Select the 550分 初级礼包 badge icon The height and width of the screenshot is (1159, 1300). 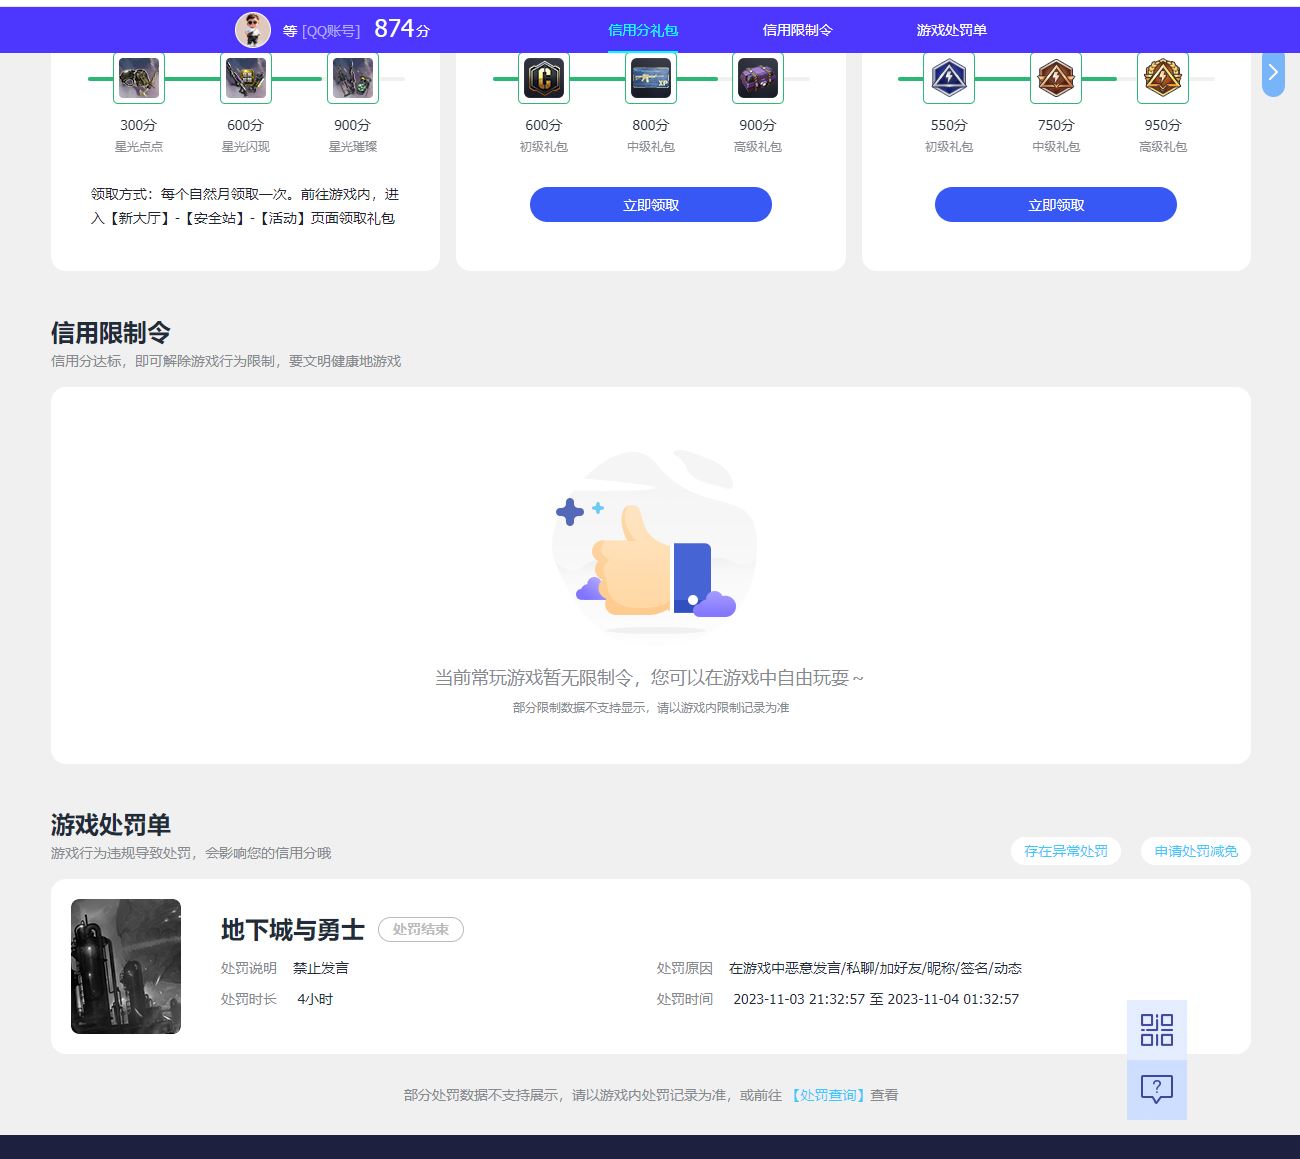coord(948,78)
